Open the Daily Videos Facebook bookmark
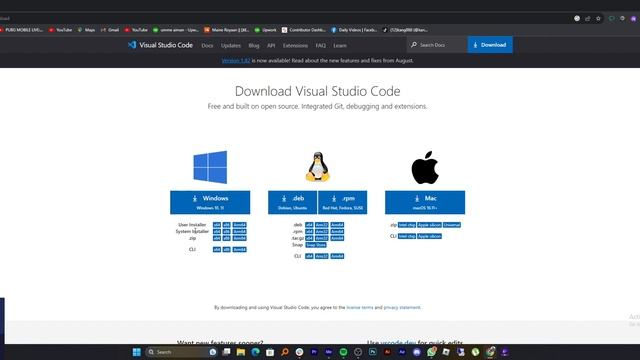The image size is (640, 360). click(354, 30)
